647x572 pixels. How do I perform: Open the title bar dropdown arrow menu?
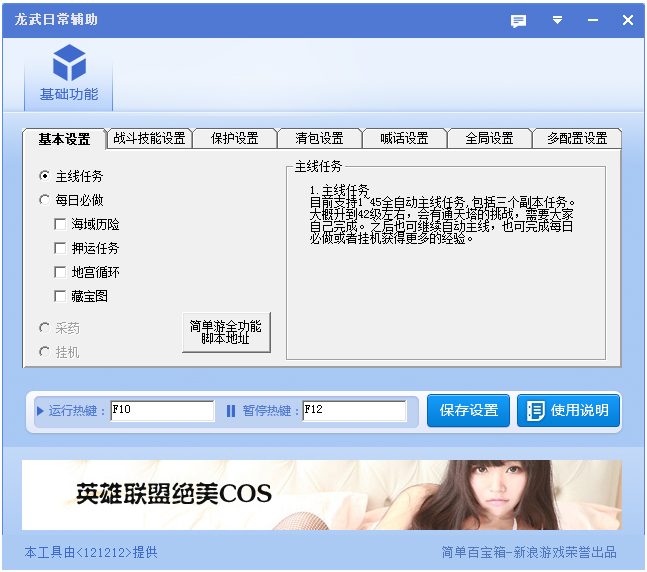coord(557,20)
